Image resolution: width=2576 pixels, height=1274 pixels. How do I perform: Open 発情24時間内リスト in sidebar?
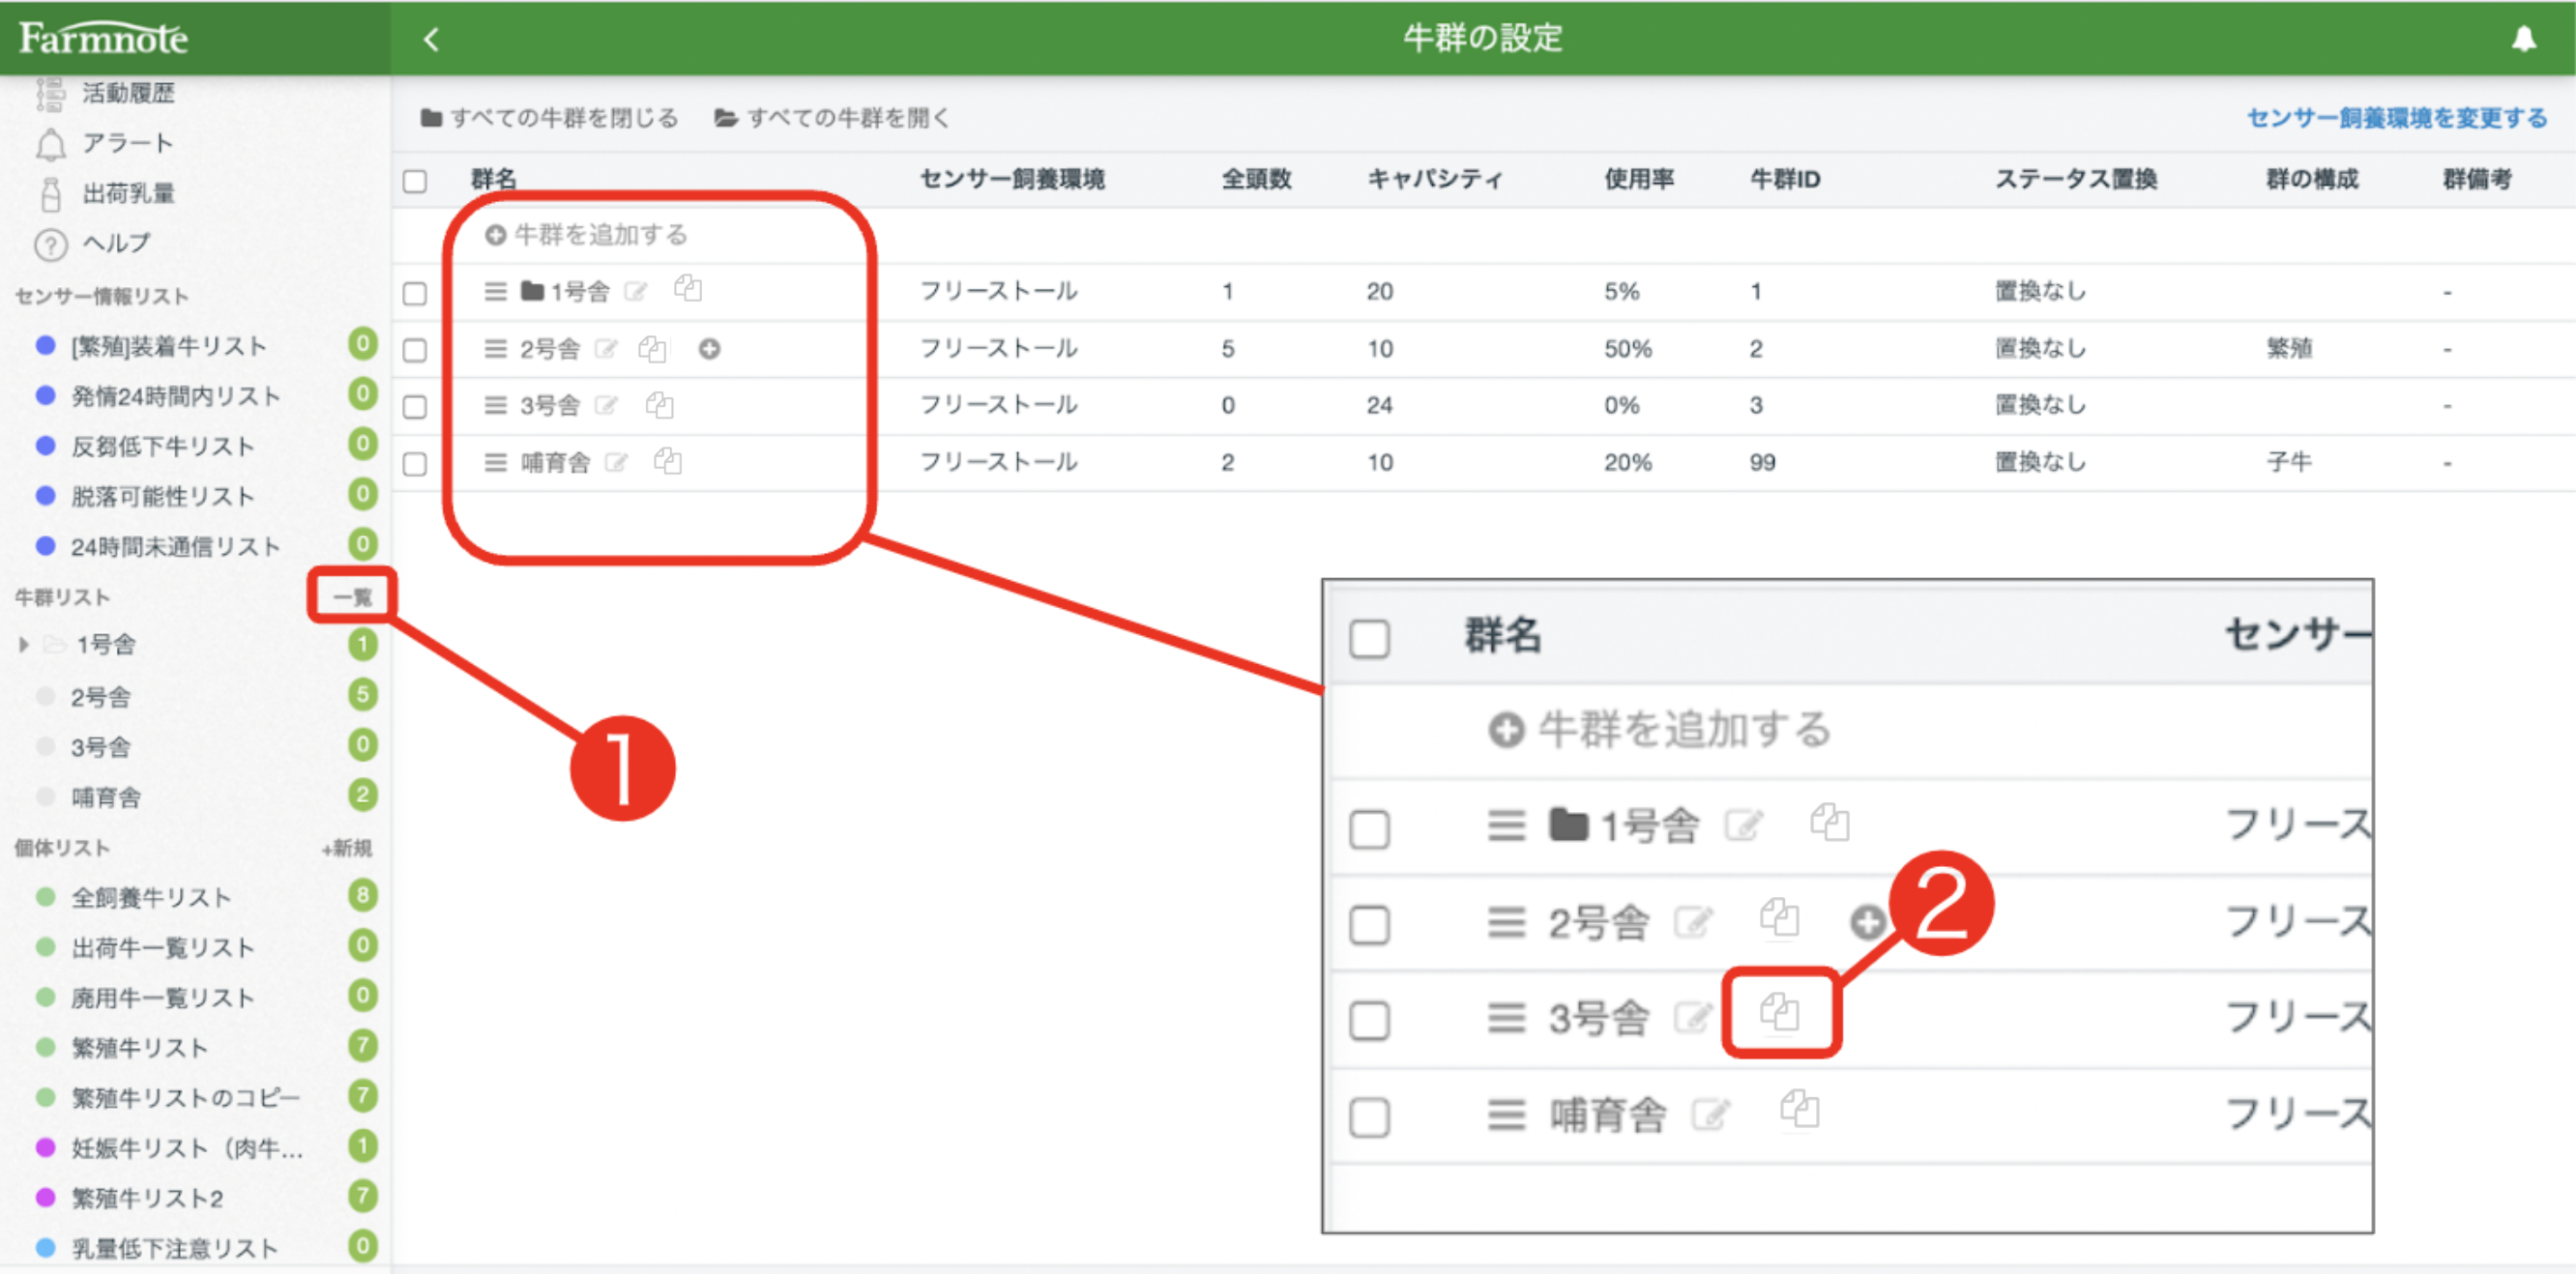click(x=176, y=396)
